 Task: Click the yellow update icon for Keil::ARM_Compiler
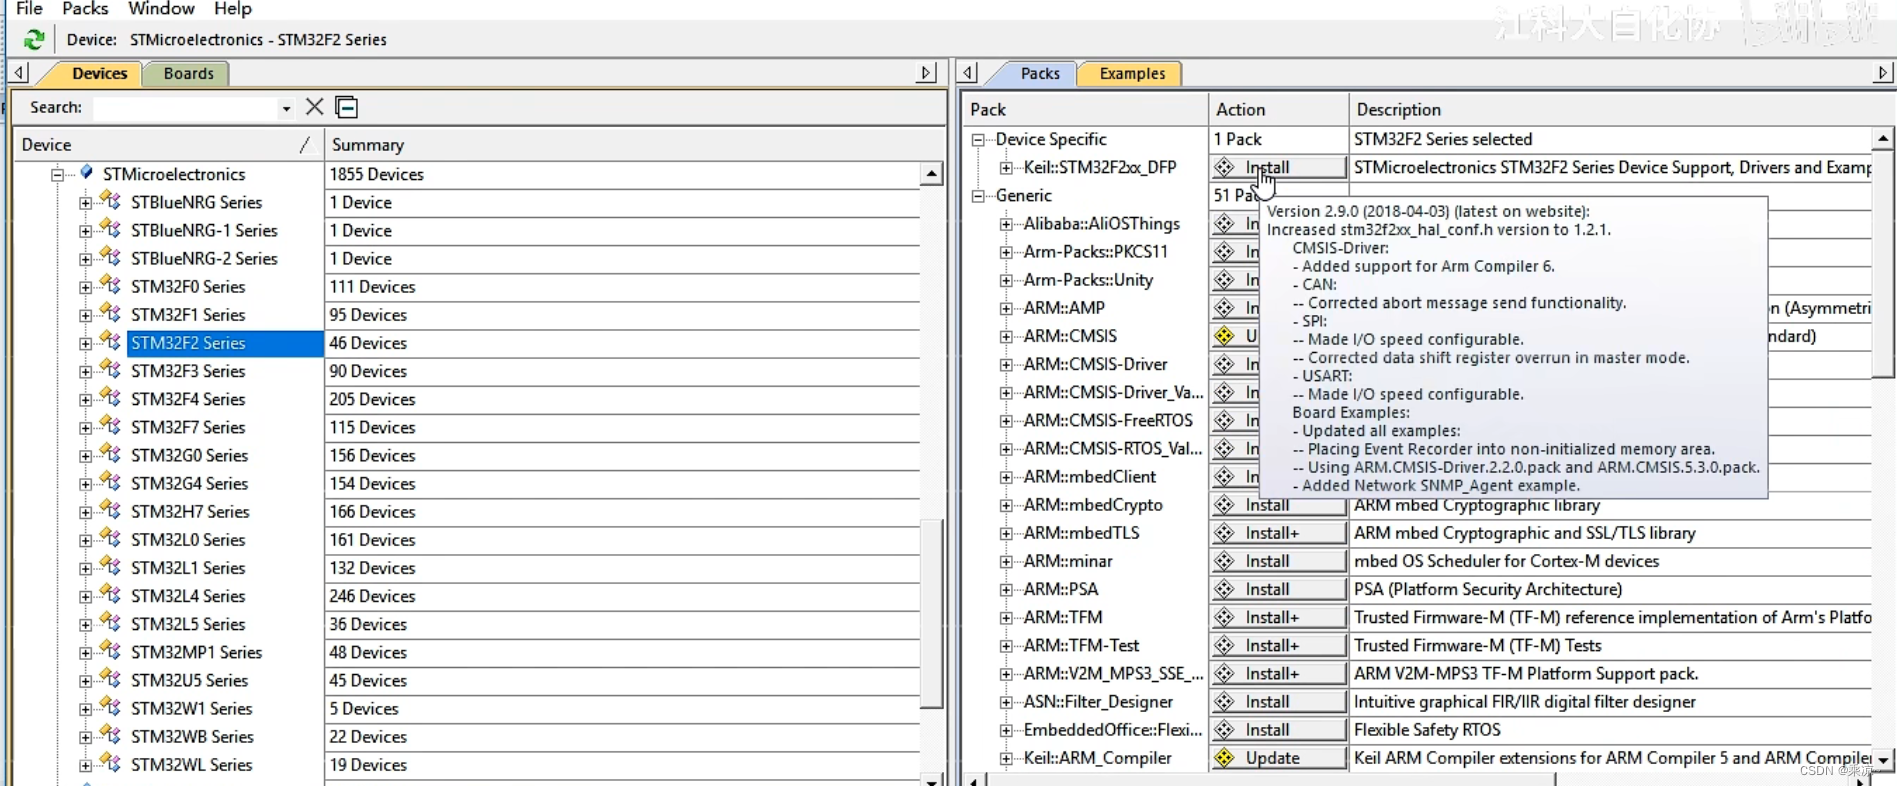coord(1225,758)
